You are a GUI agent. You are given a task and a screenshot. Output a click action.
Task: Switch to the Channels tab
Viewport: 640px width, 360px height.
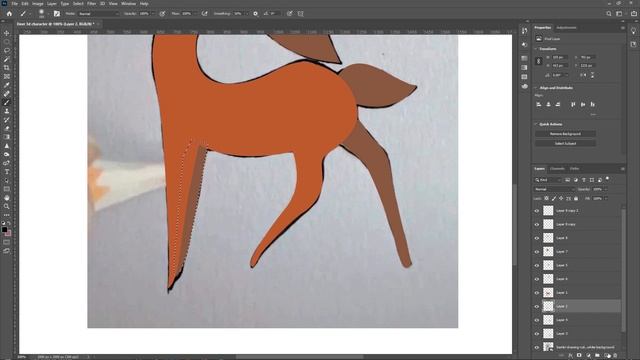[x=557, y=169]
